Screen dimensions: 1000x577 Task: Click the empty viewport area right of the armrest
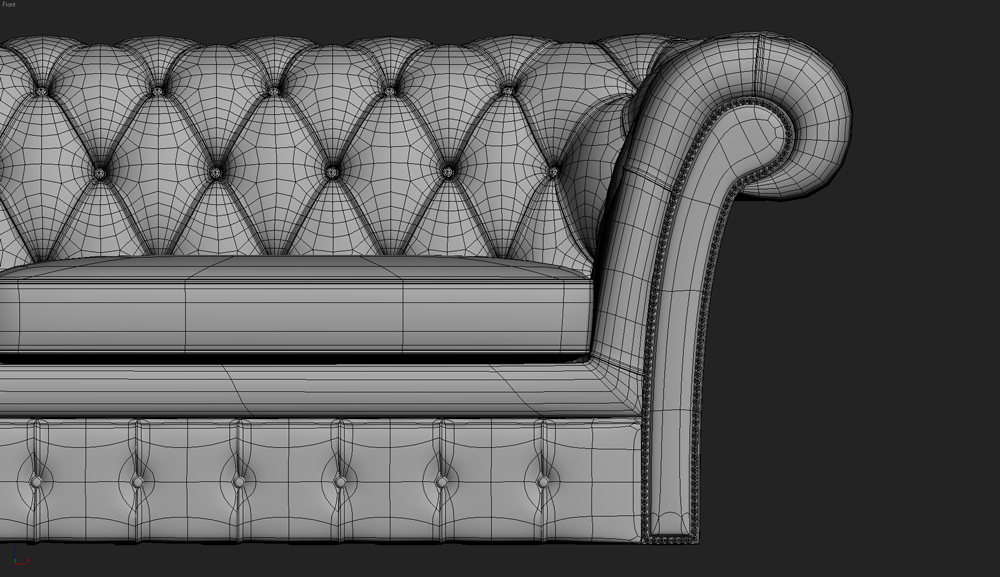coord(900,350)
